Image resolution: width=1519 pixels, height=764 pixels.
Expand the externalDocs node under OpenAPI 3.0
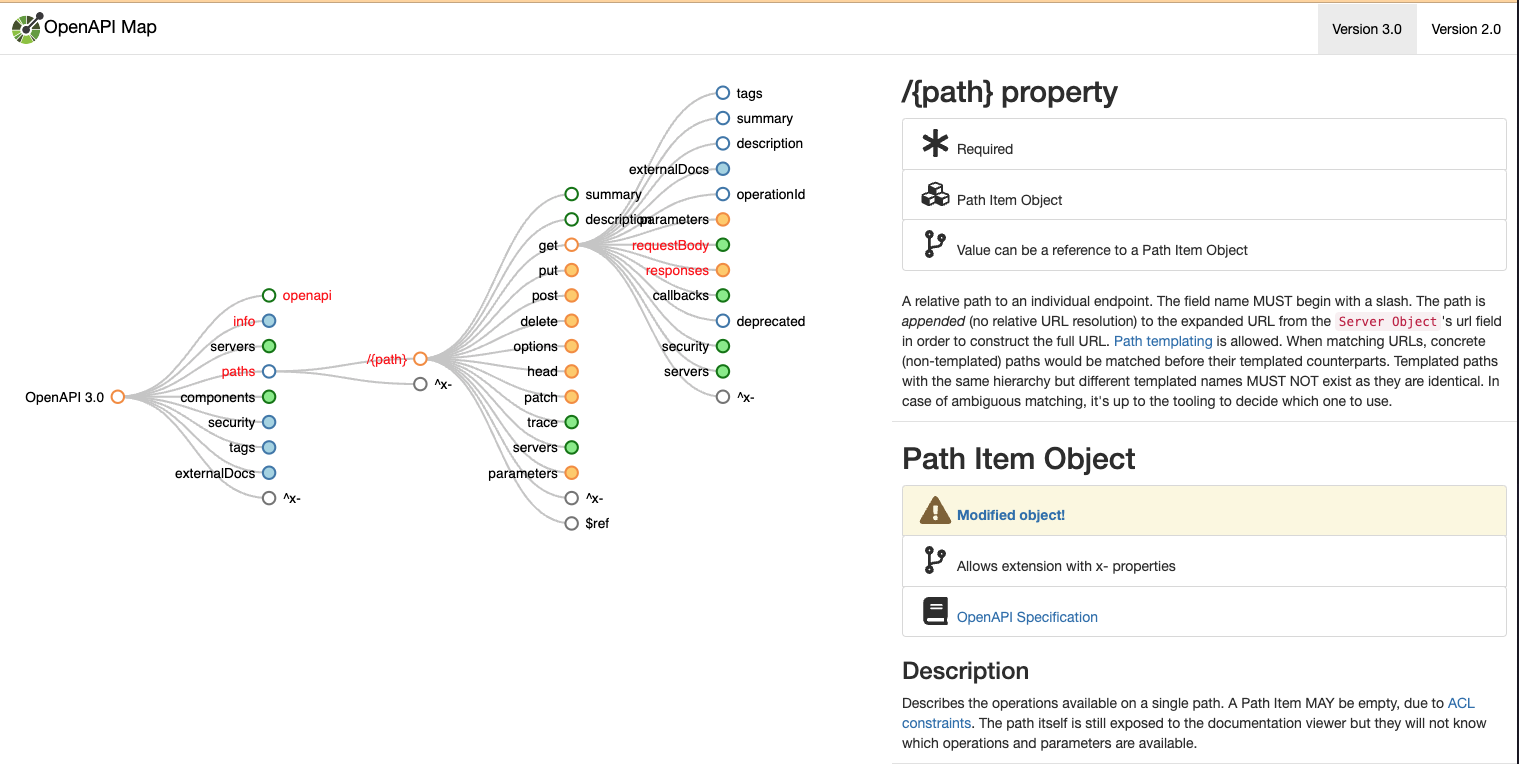pos(269,473)
